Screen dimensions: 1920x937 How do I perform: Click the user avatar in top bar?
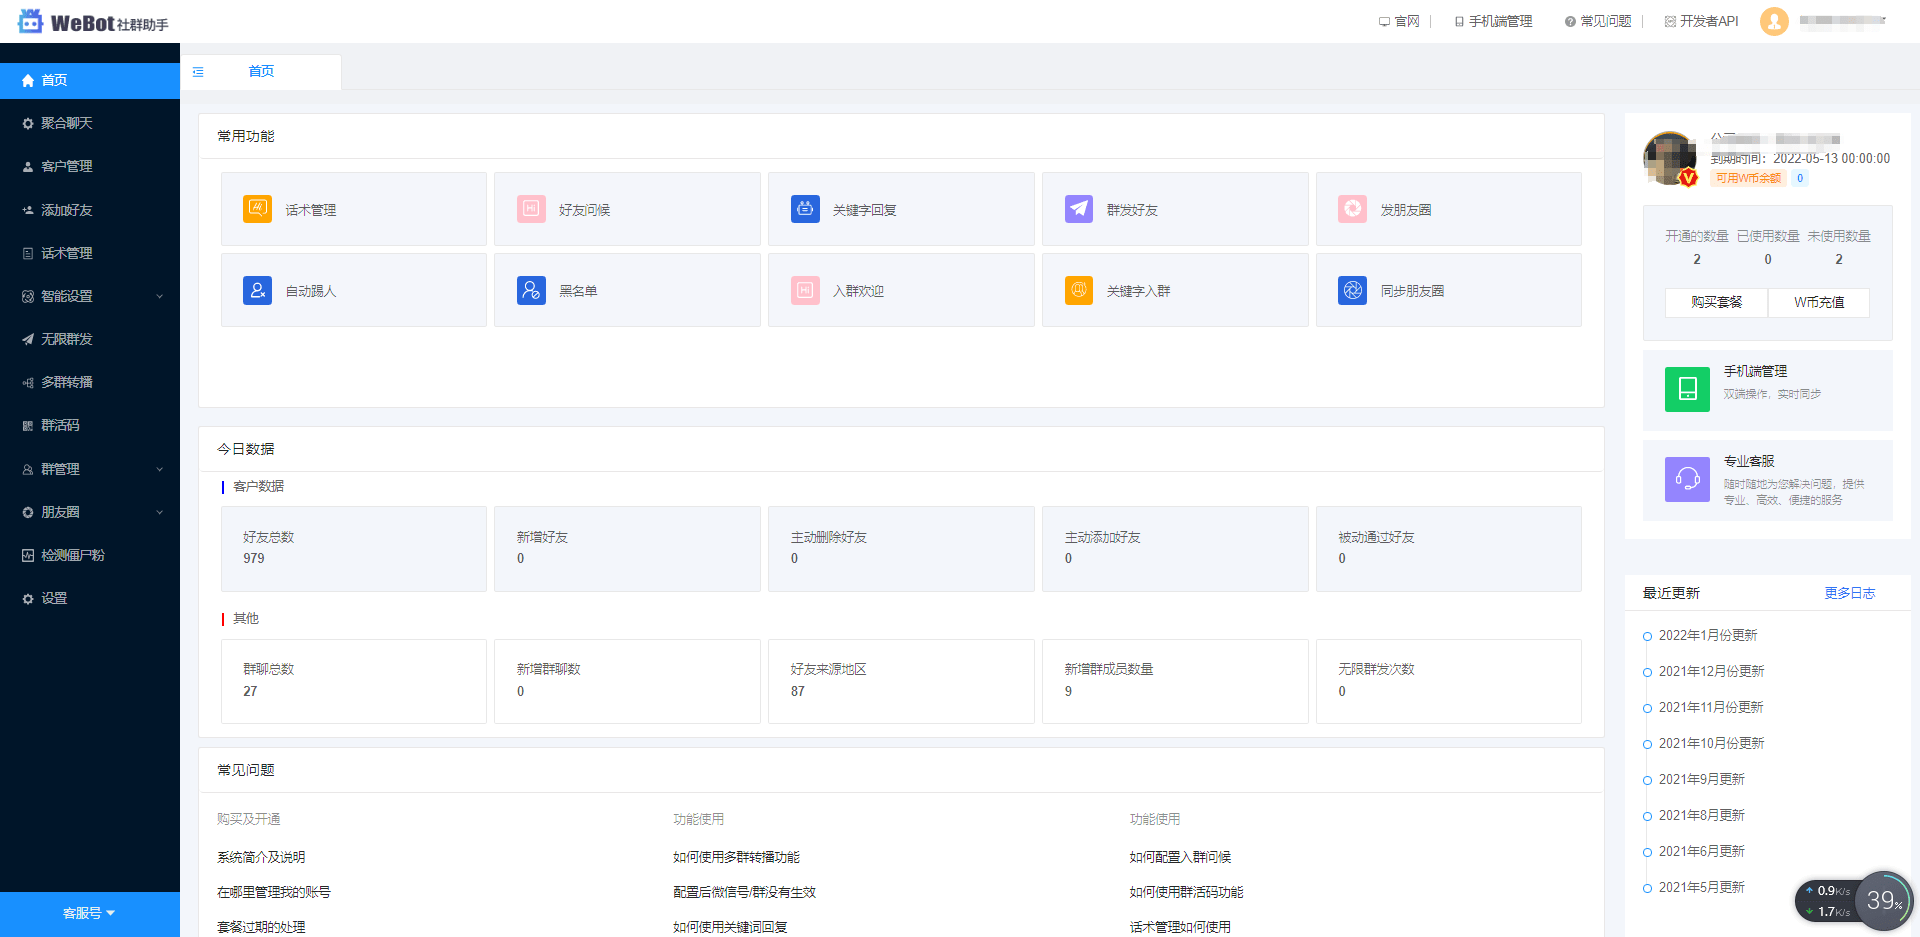[1774, 21]
